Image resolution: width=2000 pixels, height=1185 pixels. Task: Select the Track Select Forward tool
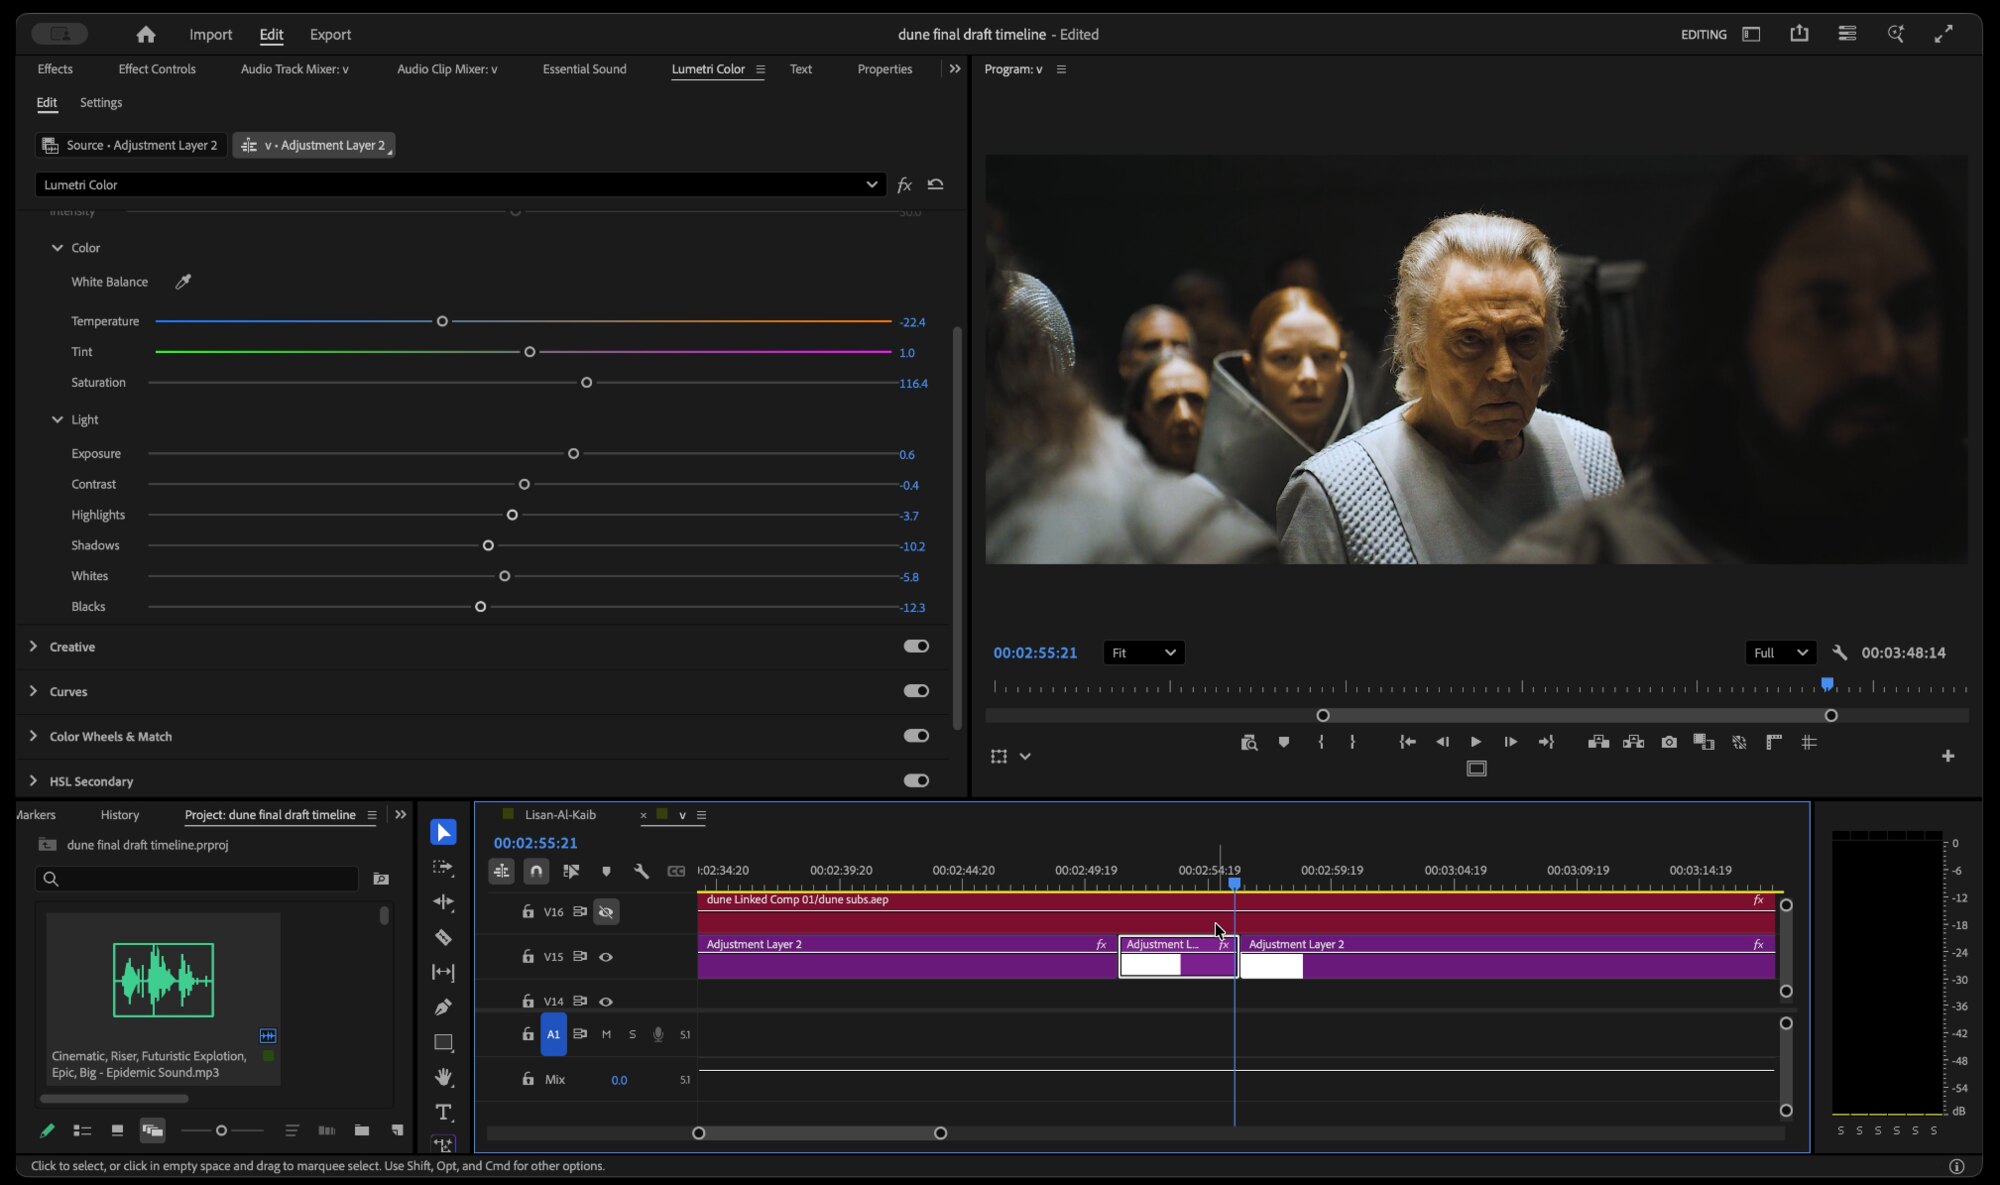click(x=443, y=867)
